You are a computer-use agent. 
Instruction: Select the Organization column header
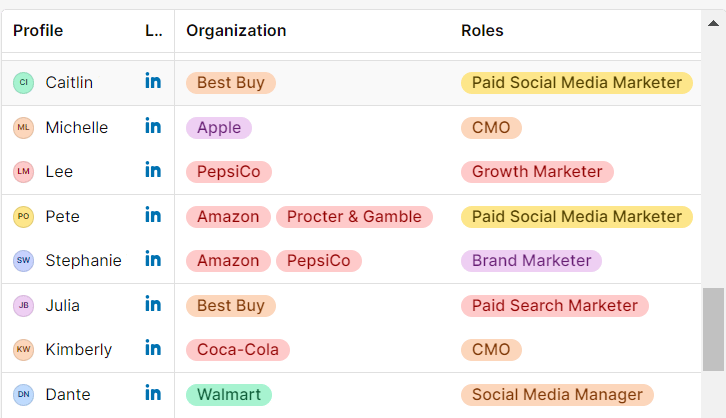pyautogui.click(x=236, y=31)
